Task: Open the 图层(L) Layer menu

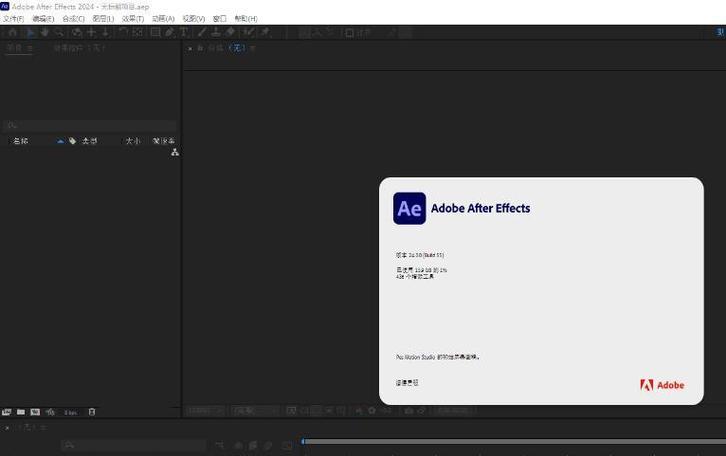Action: coord(103,19)
